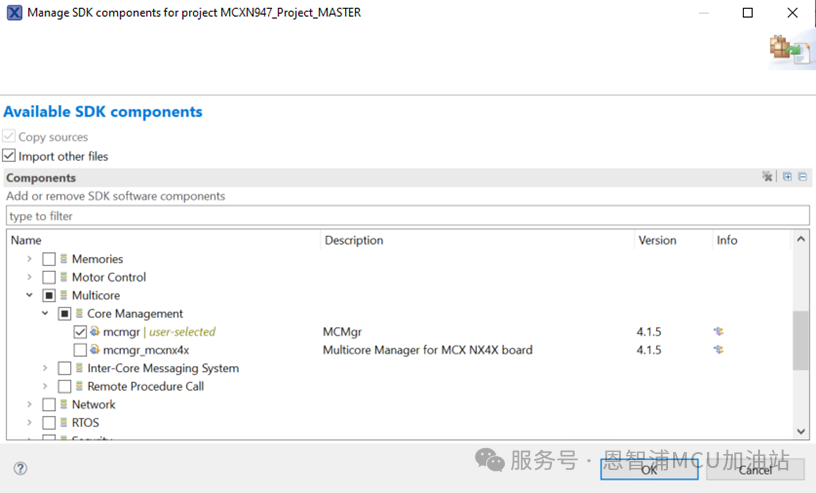
Task: Collapse the Multicore tree node
Action: click(x=30, y=295)
